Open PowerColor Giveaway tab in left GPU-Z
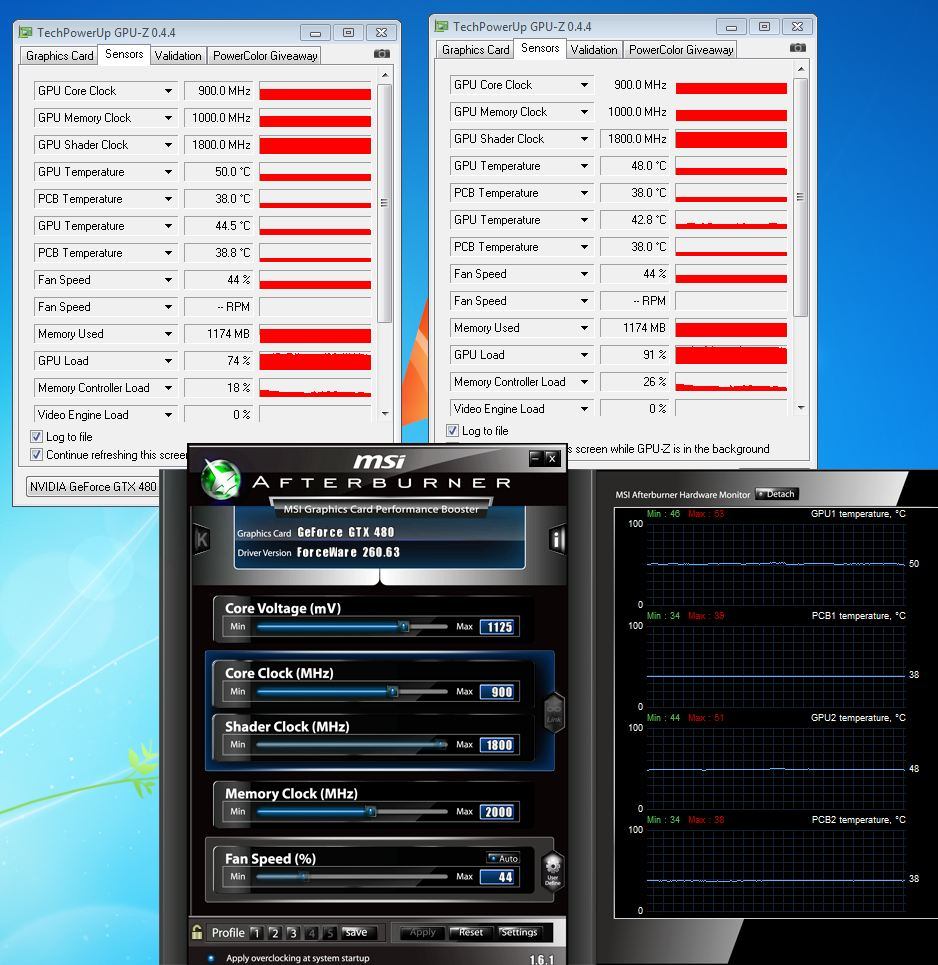The width and height of the screenshot is (938, 965). pos(265,55)
